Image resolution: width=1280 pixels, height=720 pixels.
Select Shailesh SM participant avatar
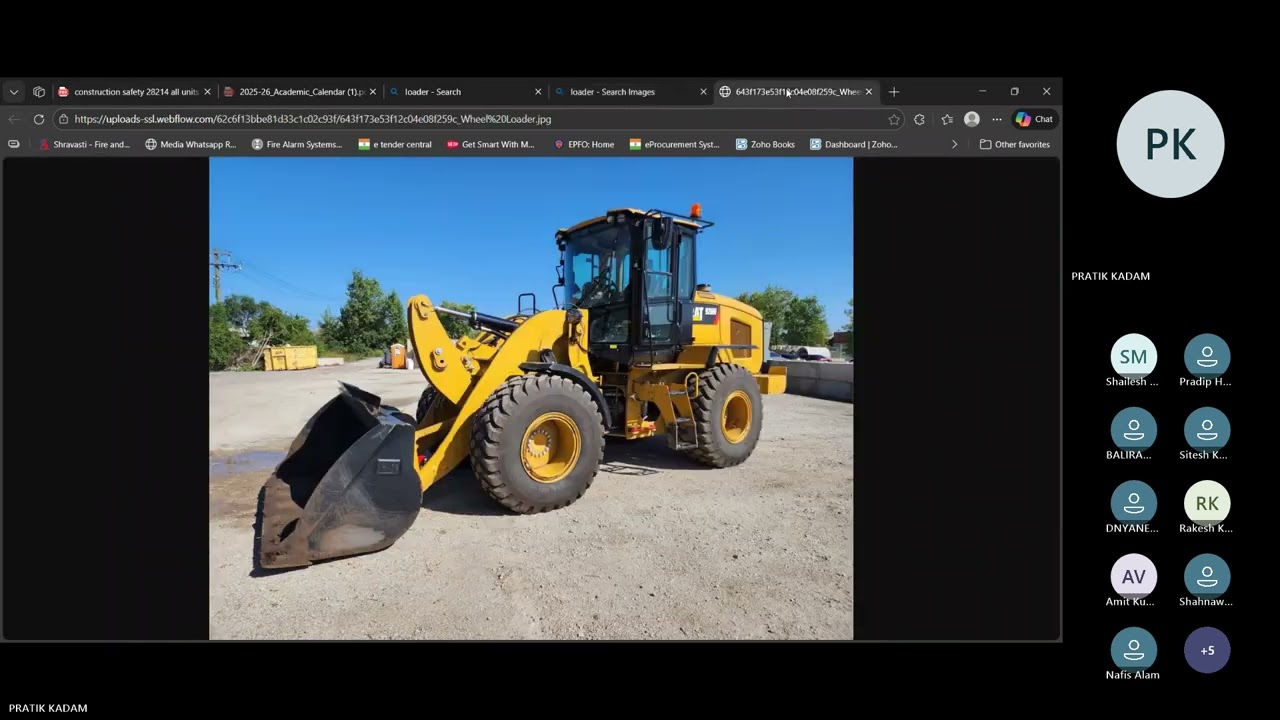coord(1133,357)
